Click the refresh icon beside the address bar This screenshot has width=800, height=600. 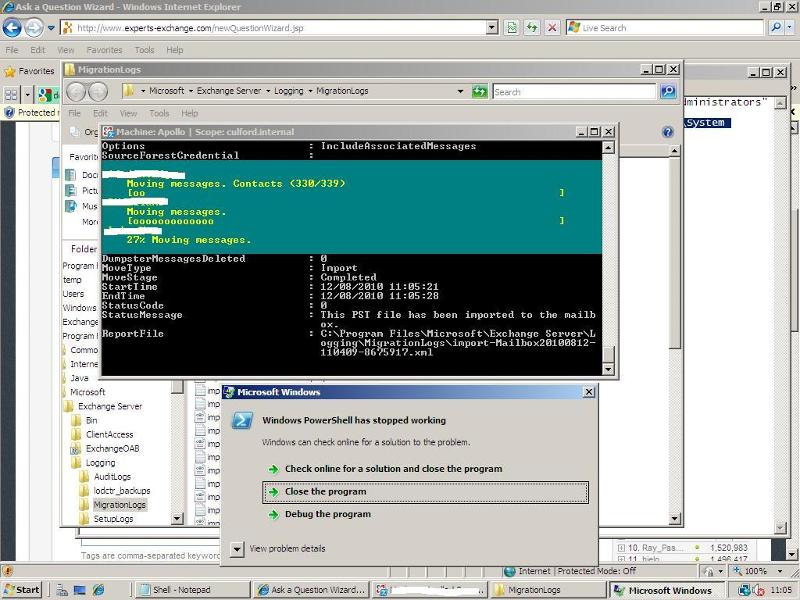coord(531,29)
